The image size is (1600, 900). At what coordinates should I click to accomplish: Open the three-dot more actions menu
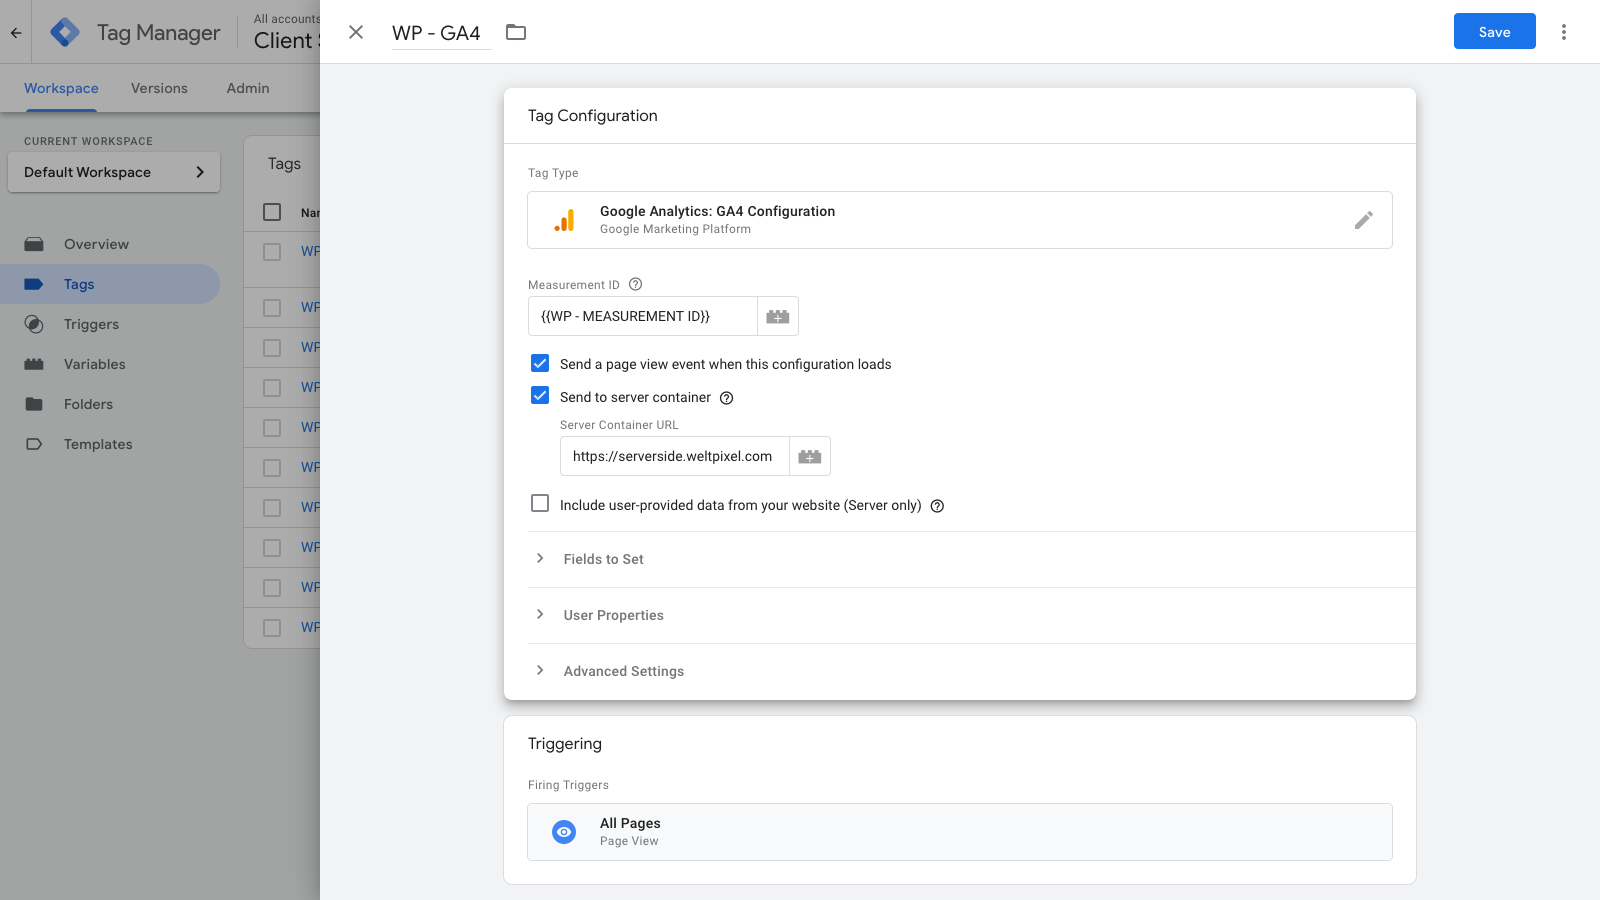pyautogui.click(x=1563, y=32)
